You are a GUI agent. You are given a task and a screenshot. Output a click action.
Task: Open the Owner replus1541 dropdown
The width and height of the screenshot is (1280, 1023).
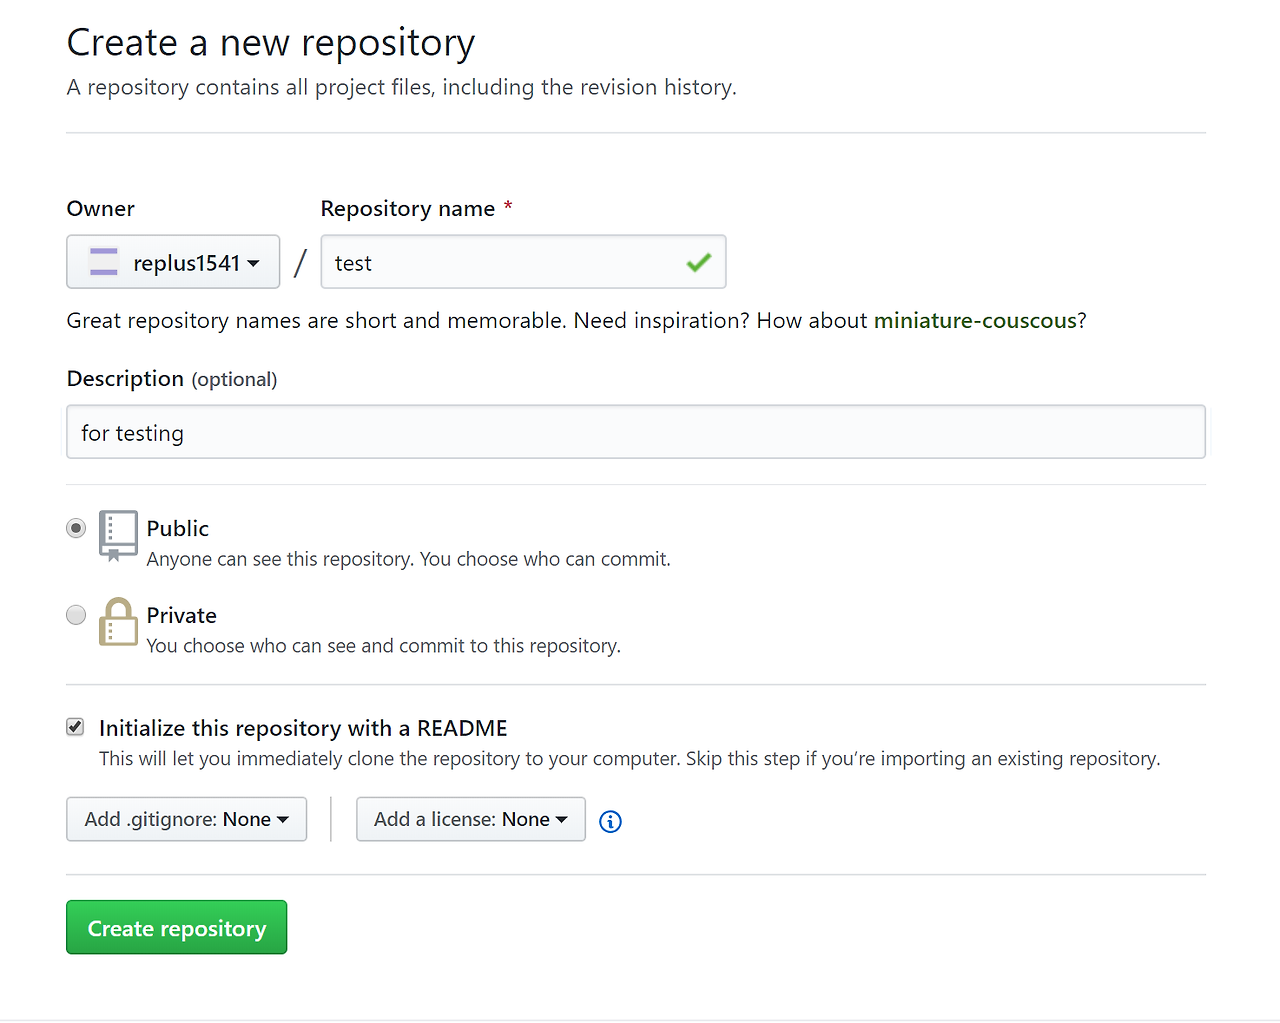click(x=173, y=262)
